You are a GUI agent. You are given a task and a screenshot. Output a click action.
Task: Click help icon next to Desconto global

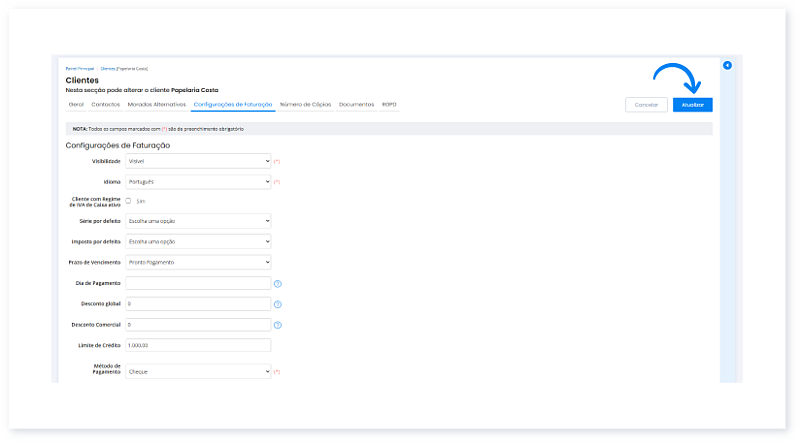click(x=278, y=304)
